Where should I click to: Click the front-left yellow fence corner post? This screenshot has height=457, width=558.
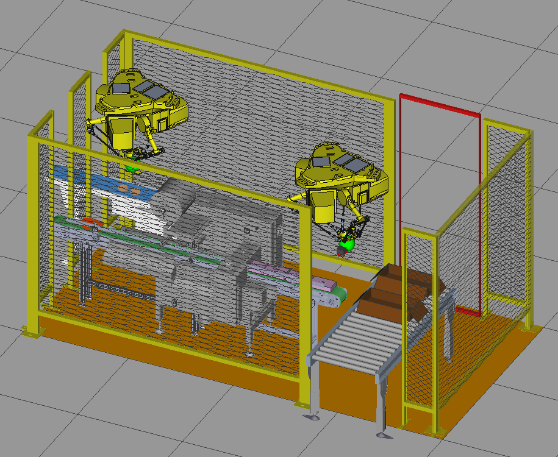click(33, 235)
